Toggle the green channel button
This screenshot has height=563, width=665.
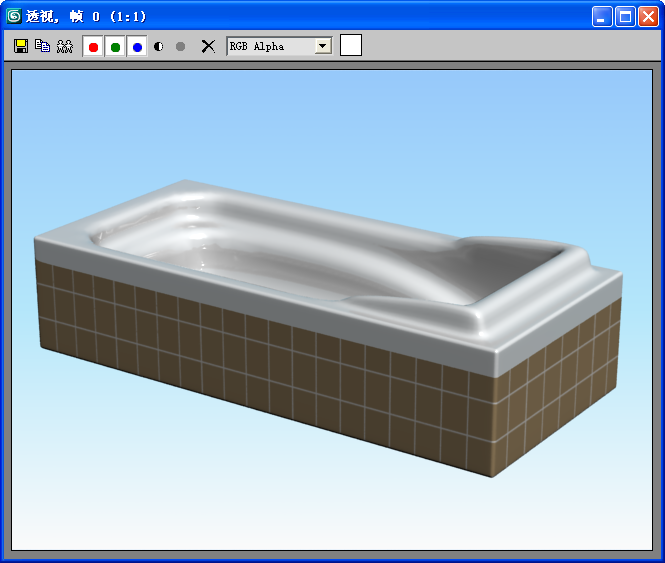click(x=115, y=47)
